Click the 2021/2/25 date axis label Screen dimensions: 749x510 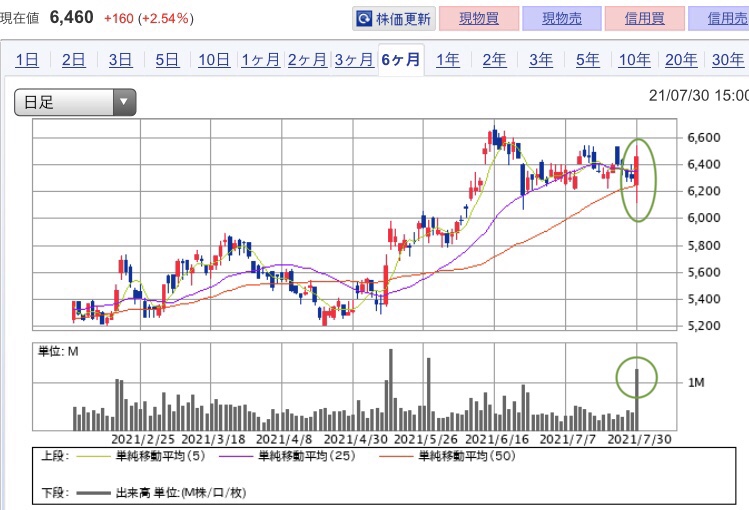pos(143,439)
